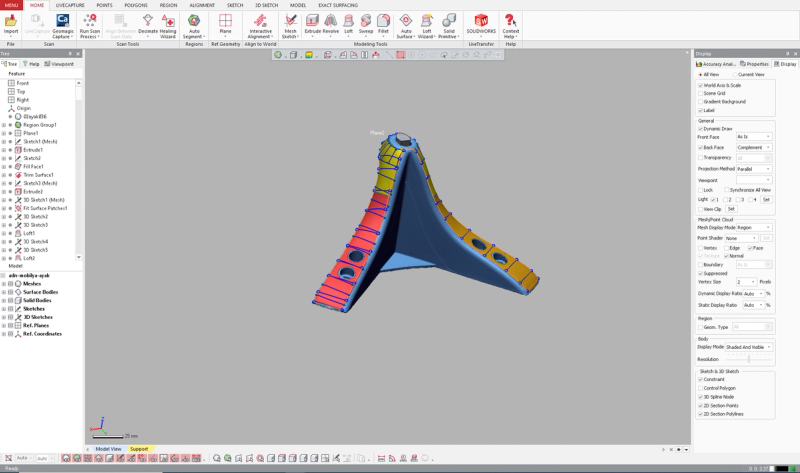Open the Mesh Display Mode dropdown
Image resolution: width=800 pixels, height=473 pixels.
point(754,228)
